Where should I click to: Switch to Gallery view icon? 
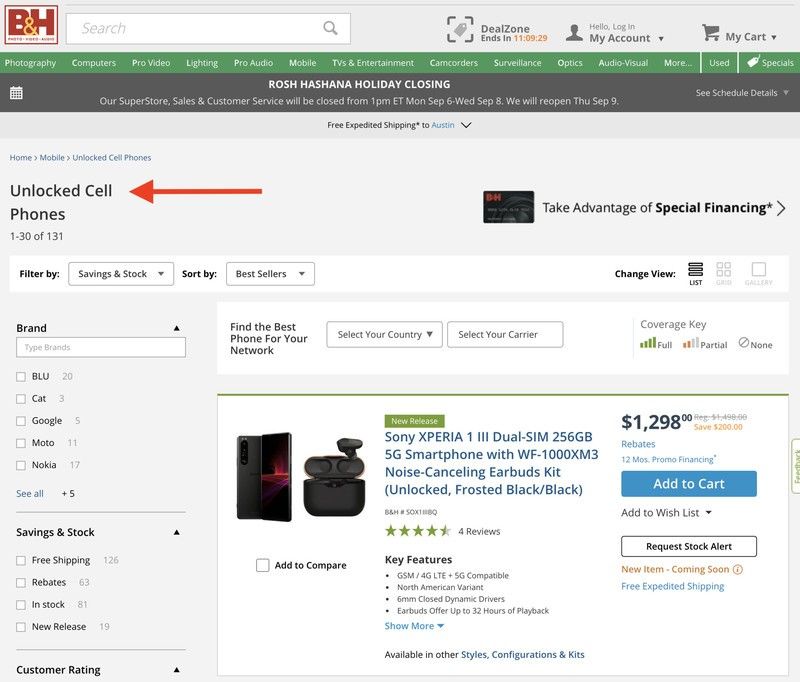pos(758,270)
